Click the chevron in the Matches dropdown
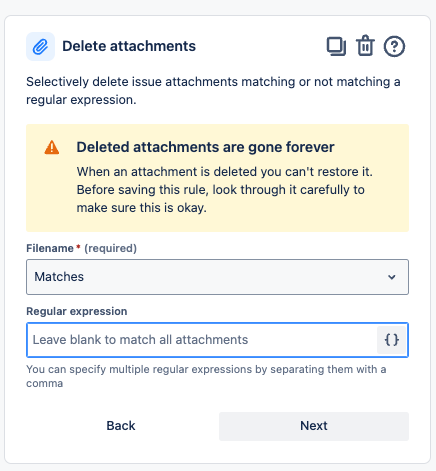Image resolution: width=436 pixels, height=471 pixels. [x=392, y=277]
